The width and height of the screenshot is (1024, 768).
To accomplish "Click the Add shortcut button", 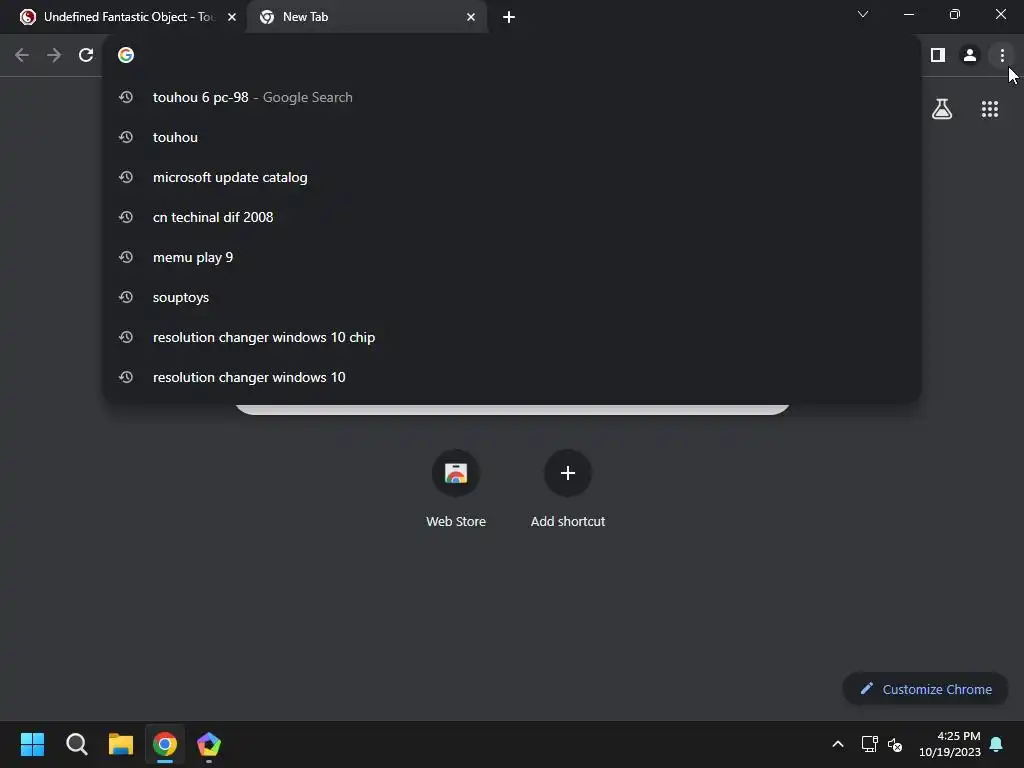I will click(568, 490).
